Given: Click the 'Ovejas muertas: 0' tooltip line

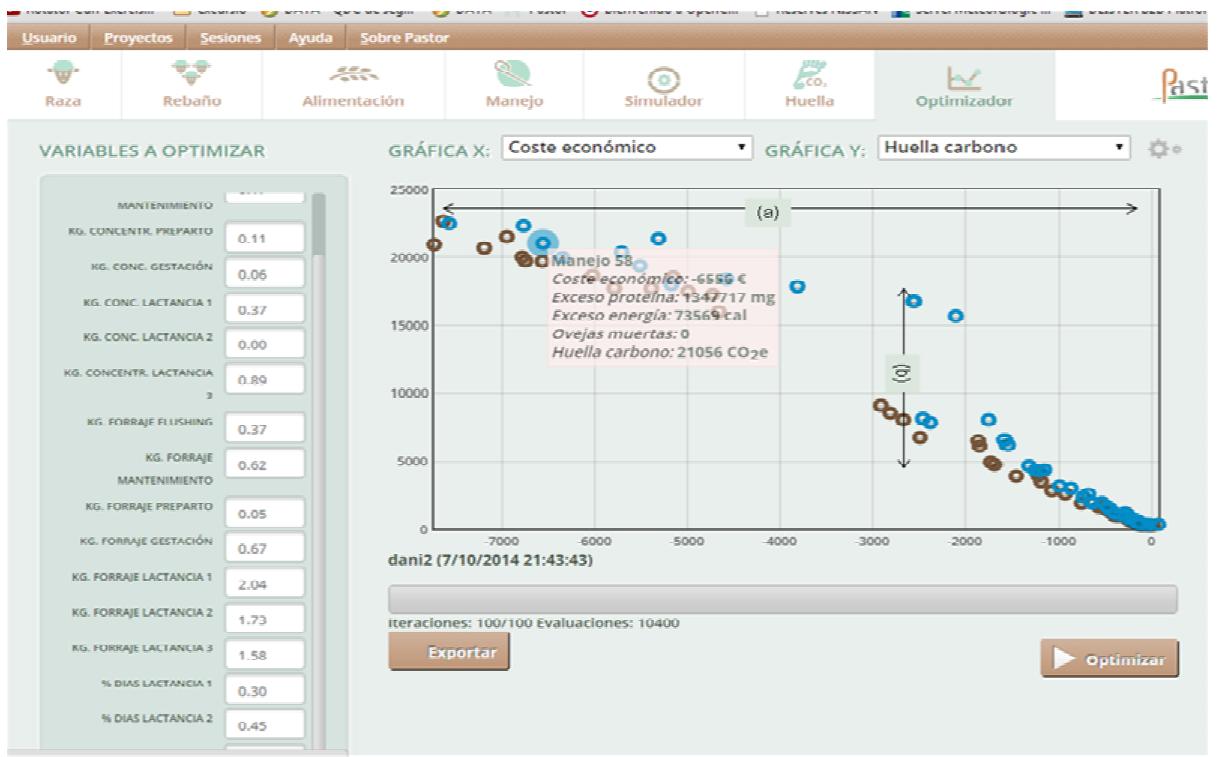Looking at the screenshot, I should tap(621, 334).
